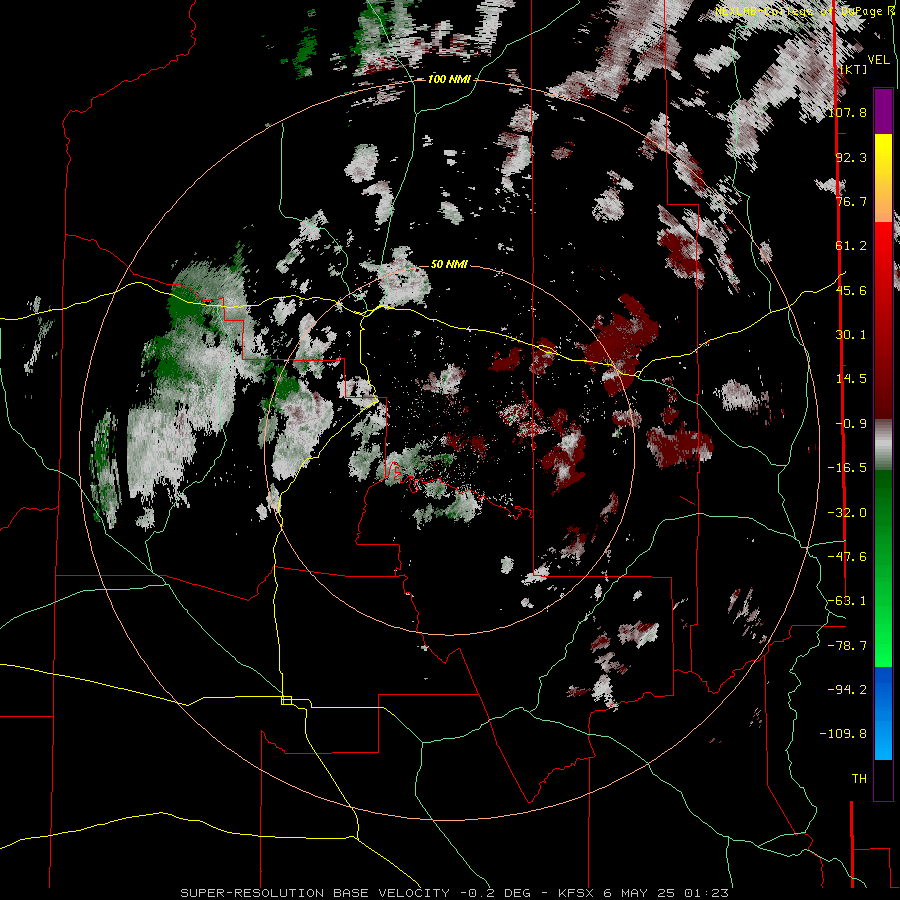Click the 107.8 value on velocity scale
Screen dimensions: 900x900
coord(847,112)
